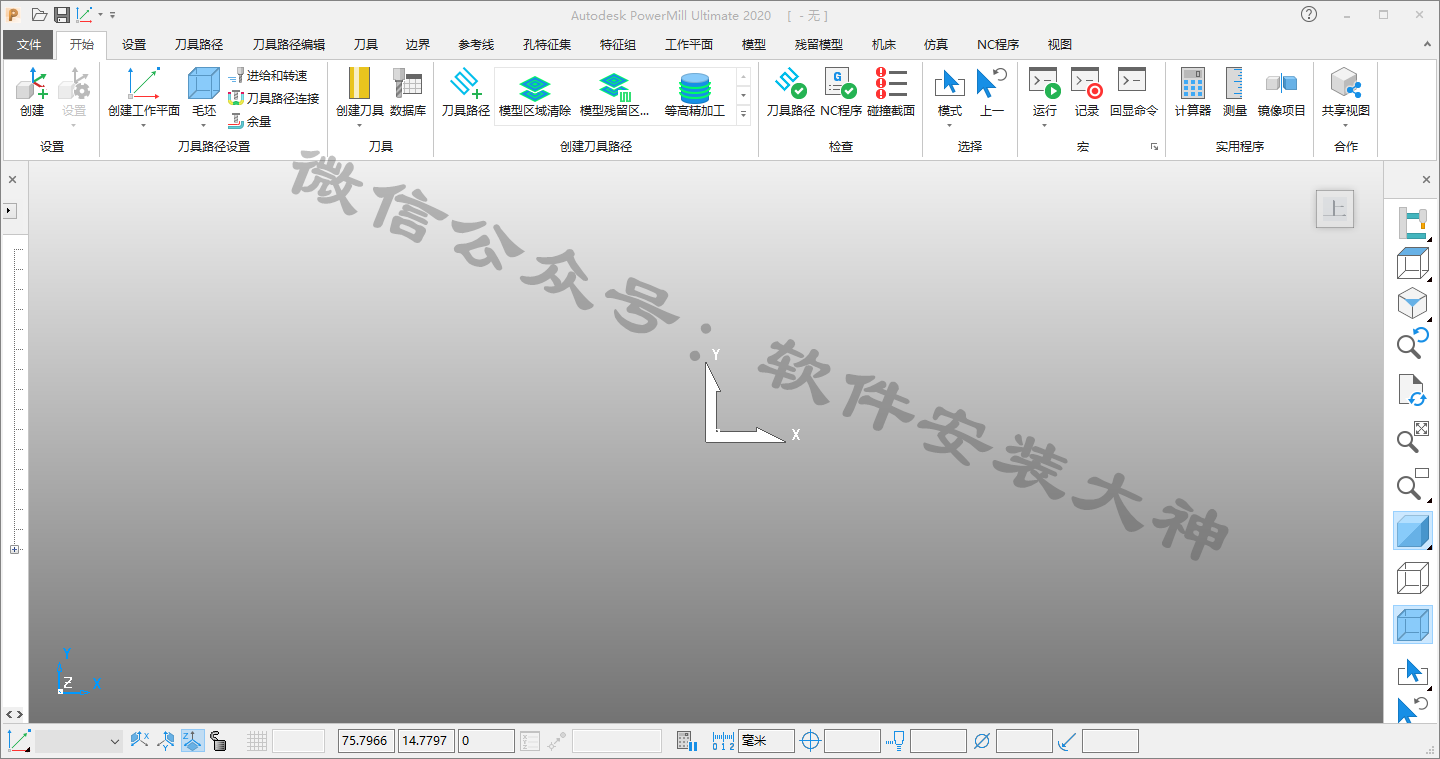Open the 计算器 calculator
1440x759 pixels.
[1192, 93]
